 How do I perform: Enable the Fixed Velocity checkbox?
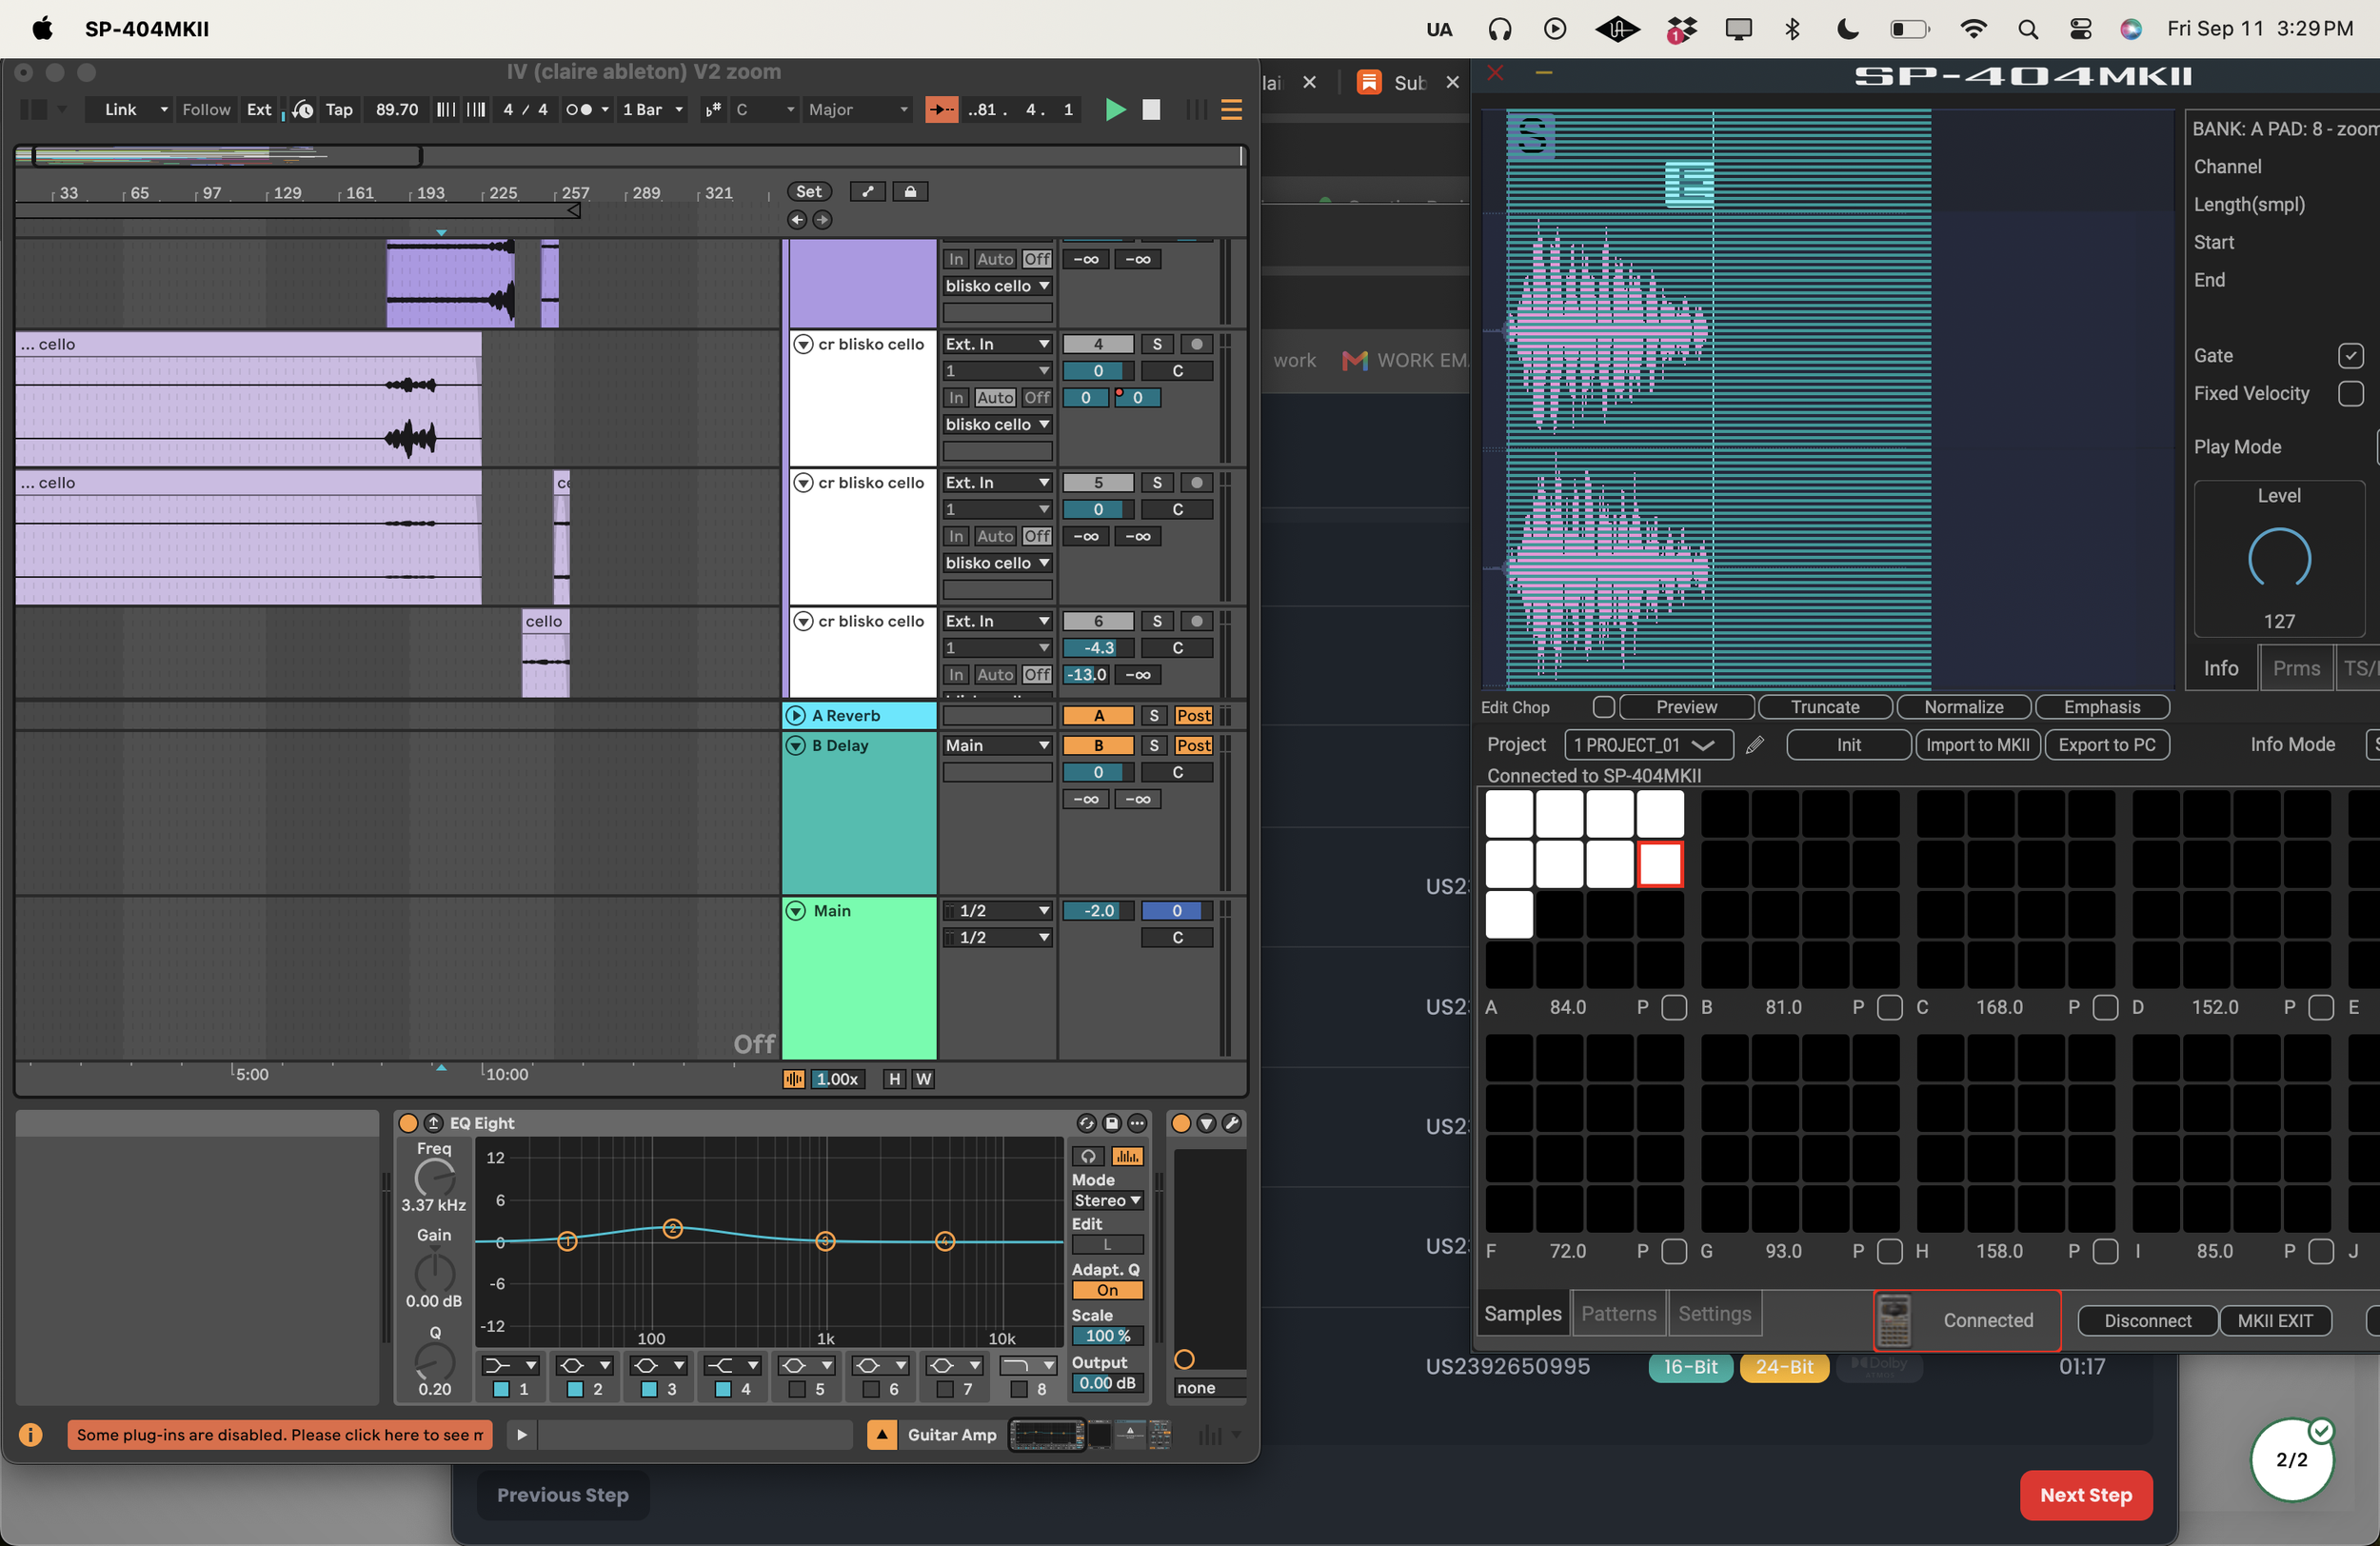2350,394
